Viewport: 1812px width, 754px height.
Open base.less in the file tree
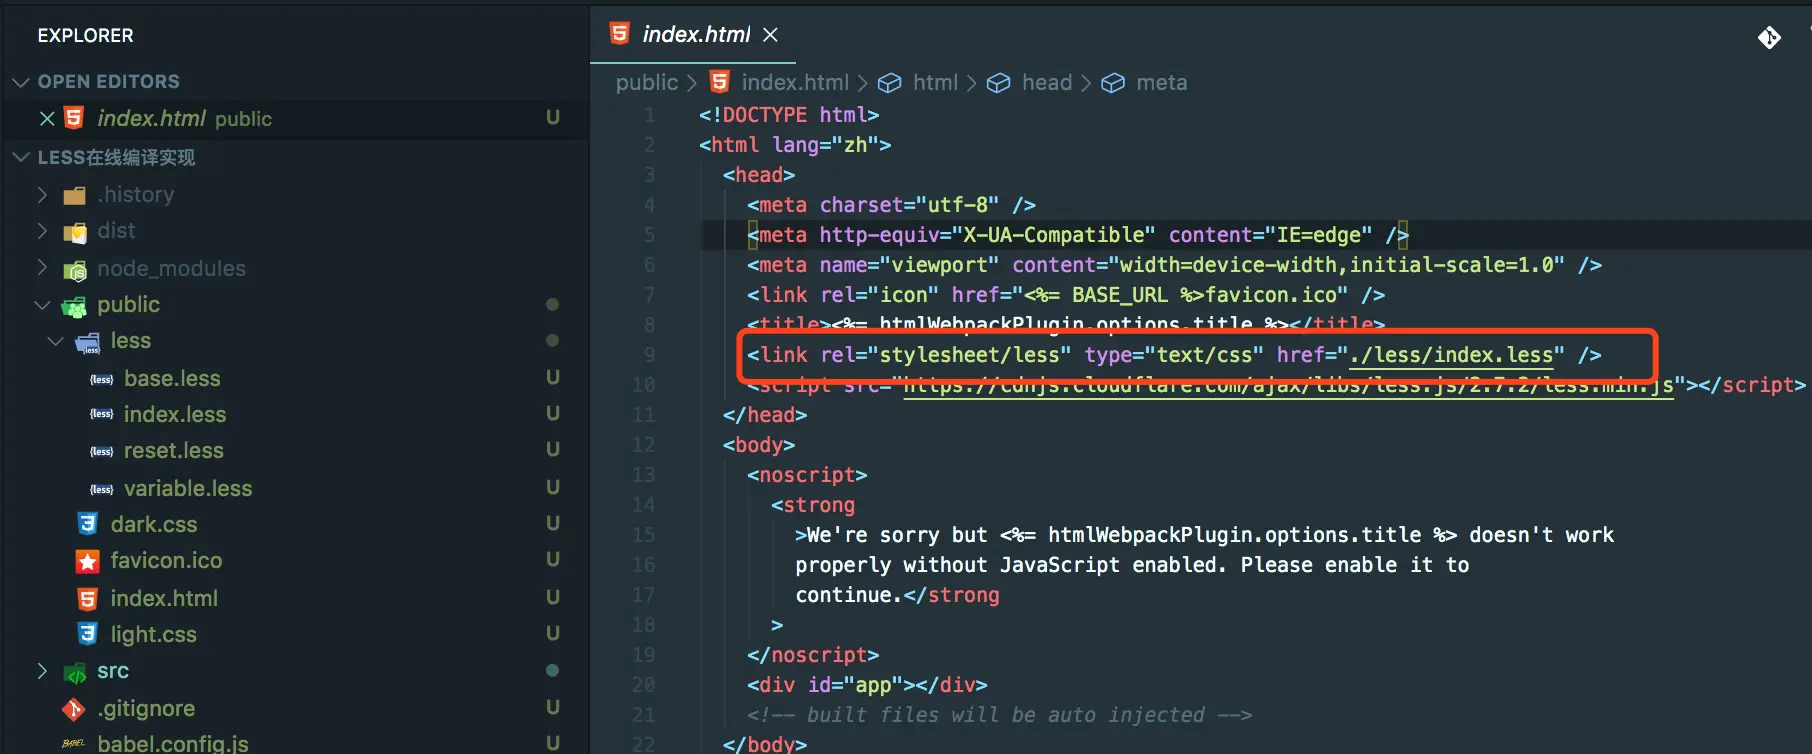pos(172,378)
